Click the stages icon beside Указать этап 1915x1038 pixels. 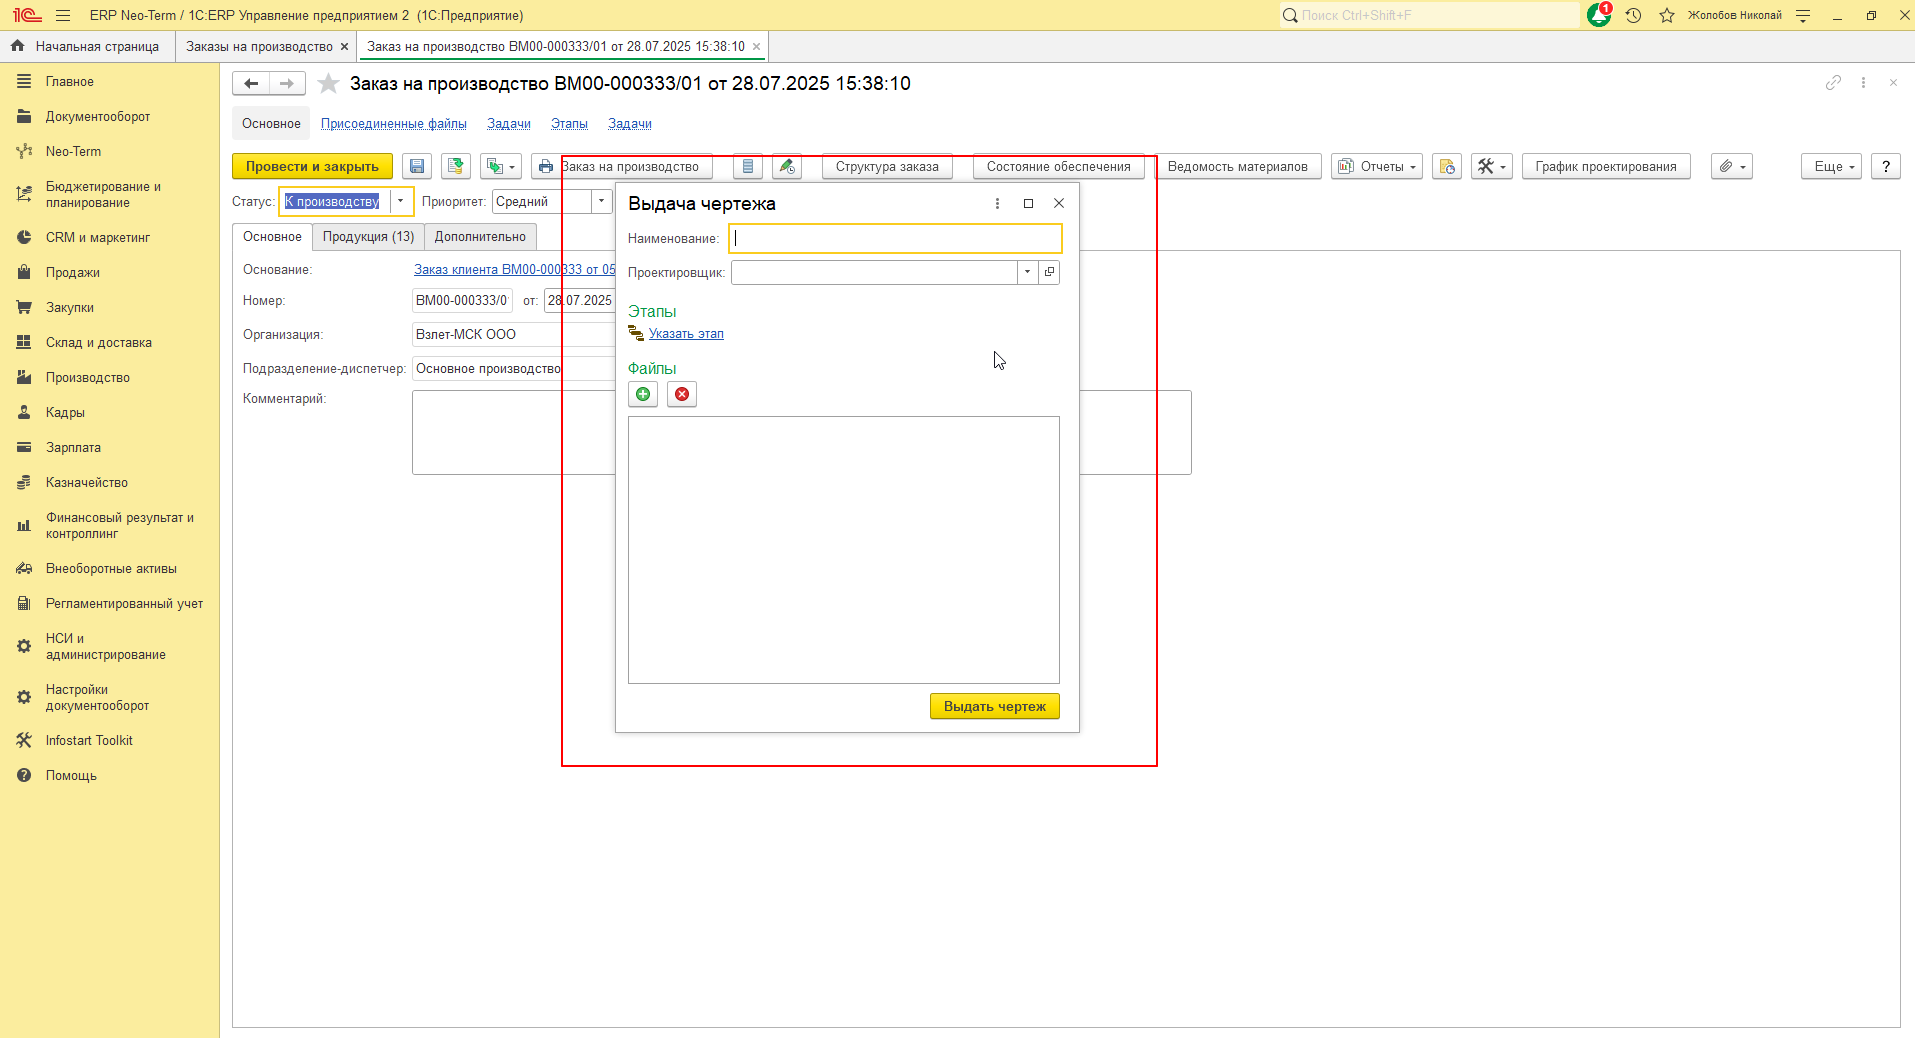tap(636, 334)
